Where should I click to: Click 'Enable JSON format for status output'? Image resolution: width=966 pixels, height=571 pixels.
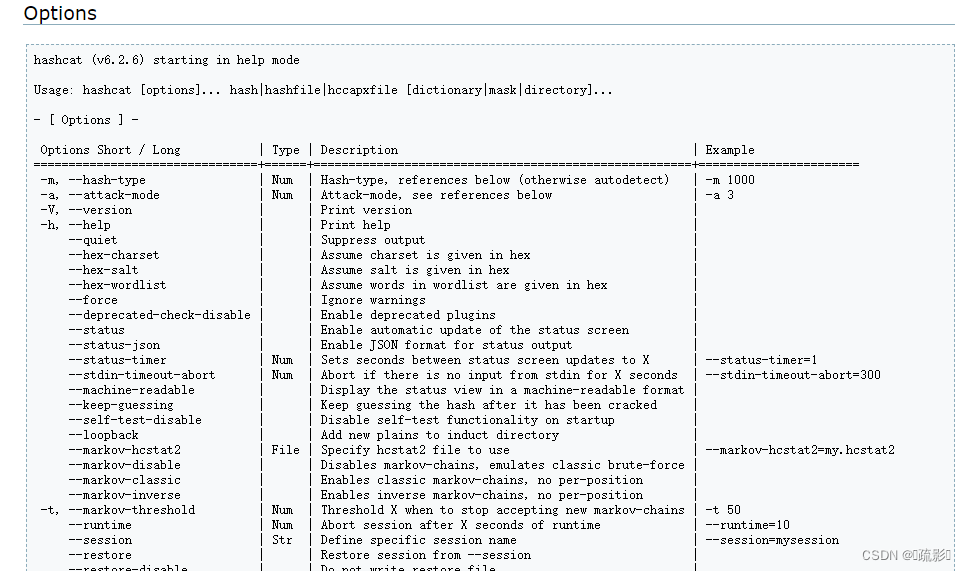[446, 345]
